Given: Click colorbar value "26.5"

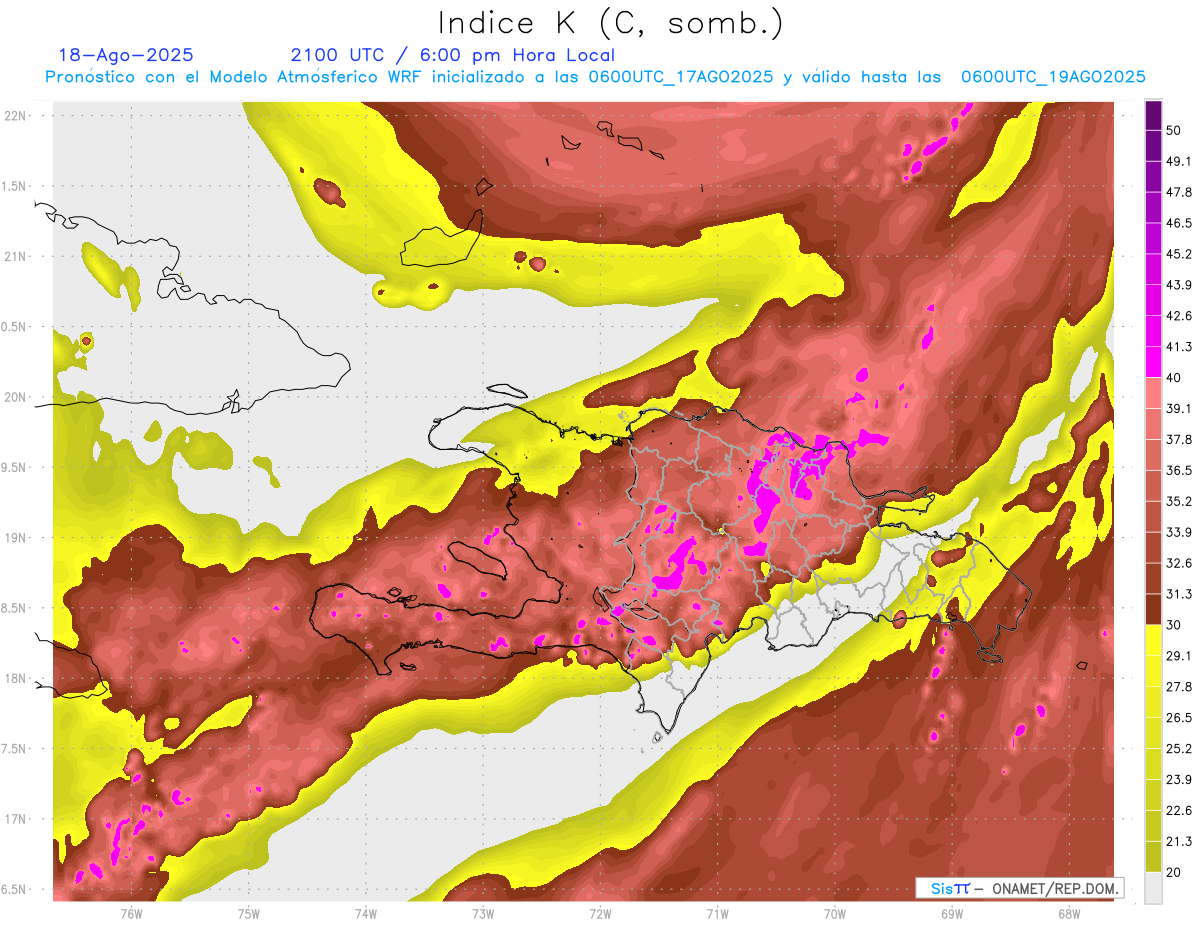Looking at the screenshot, I should coord(1179,717).
